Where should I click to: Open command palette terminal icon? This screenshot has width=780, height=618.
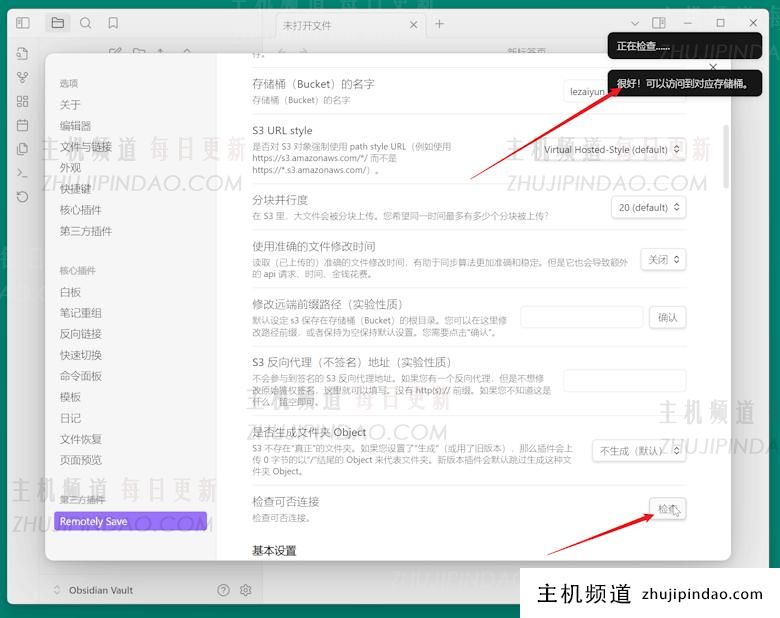(22, 173)
